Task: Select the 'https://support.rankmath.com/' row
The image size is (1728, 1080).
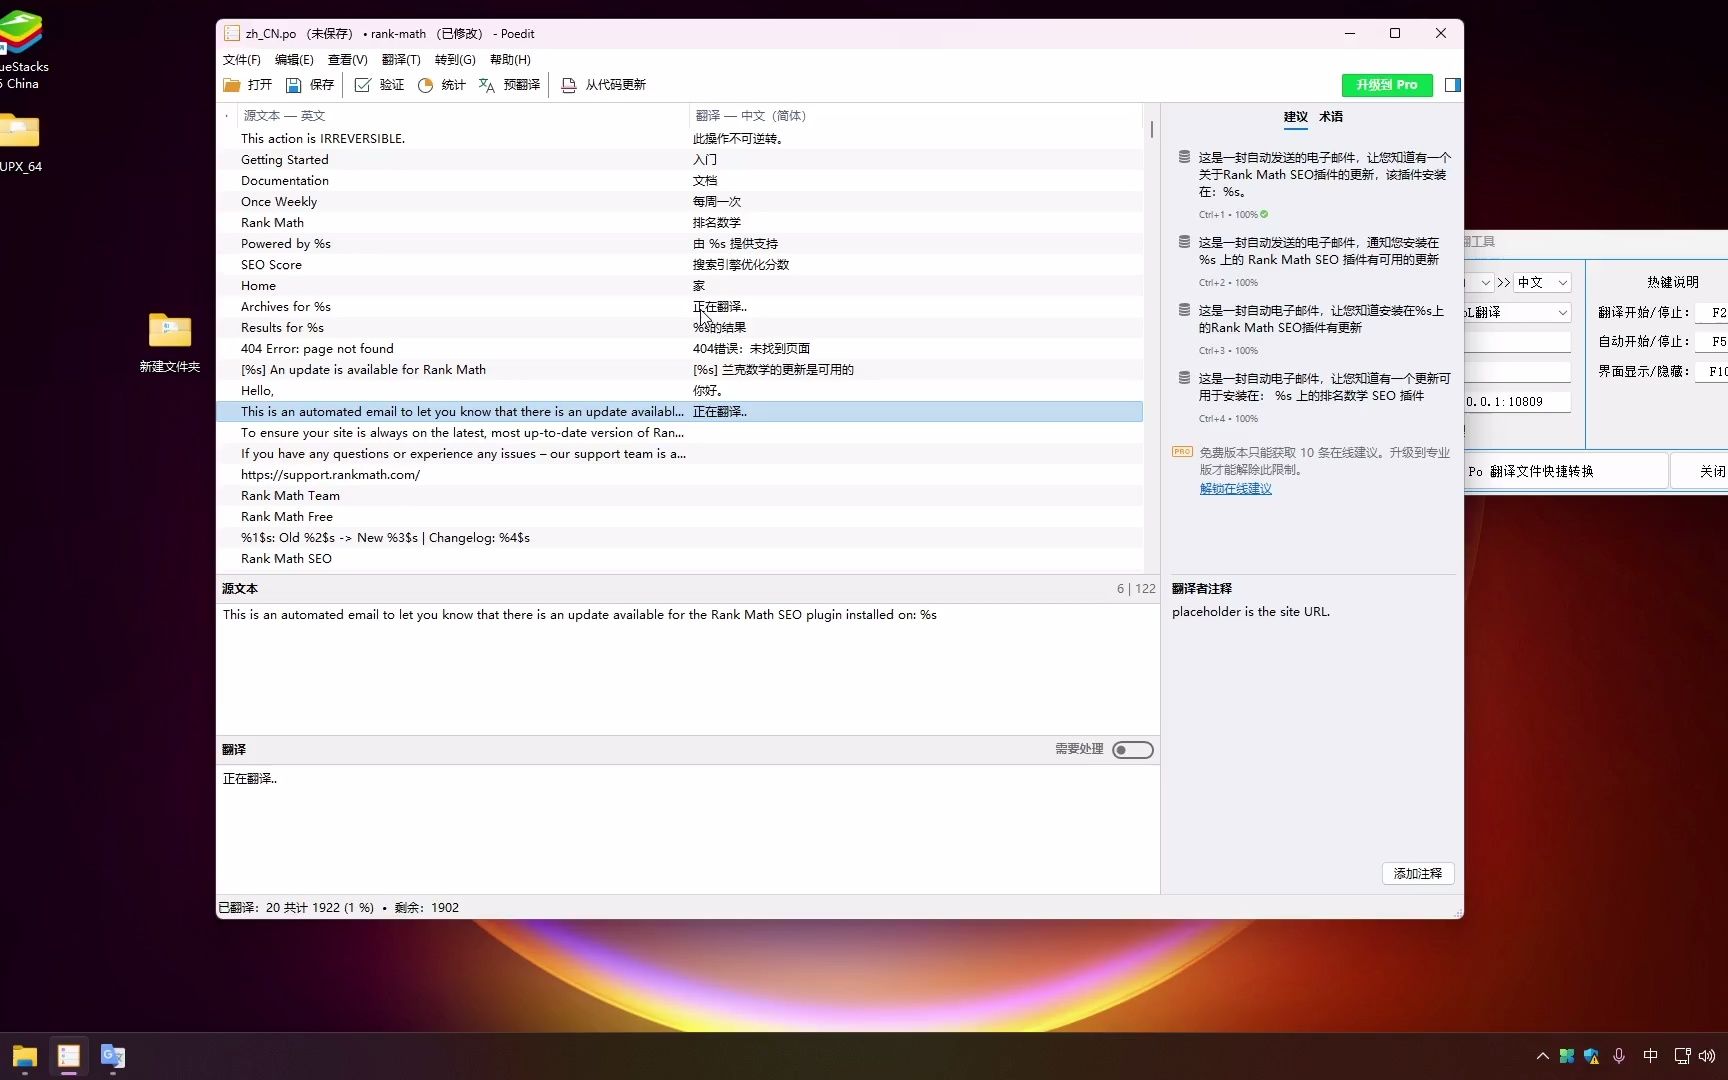Action: [680, 475]
